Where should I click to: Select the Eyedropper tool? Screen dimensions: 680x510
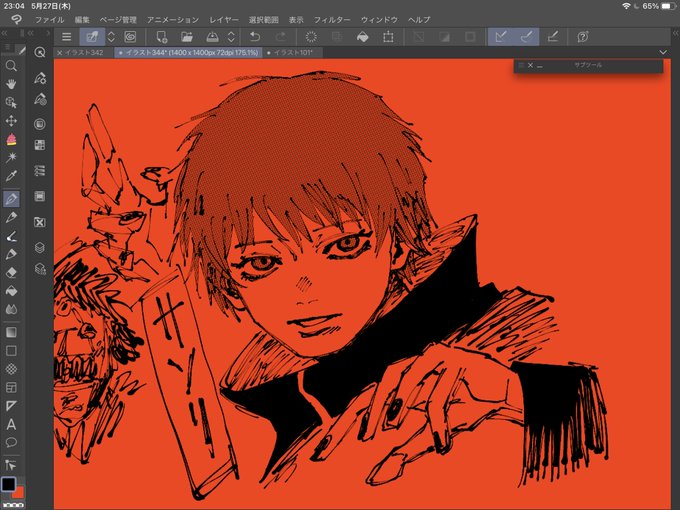[11, 176]
